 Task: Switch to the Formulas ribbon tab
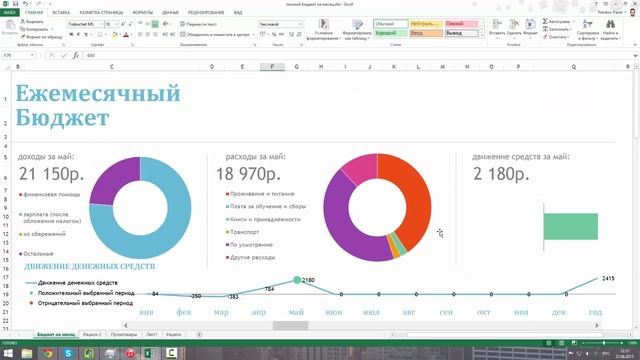click(x=142, y=13)
